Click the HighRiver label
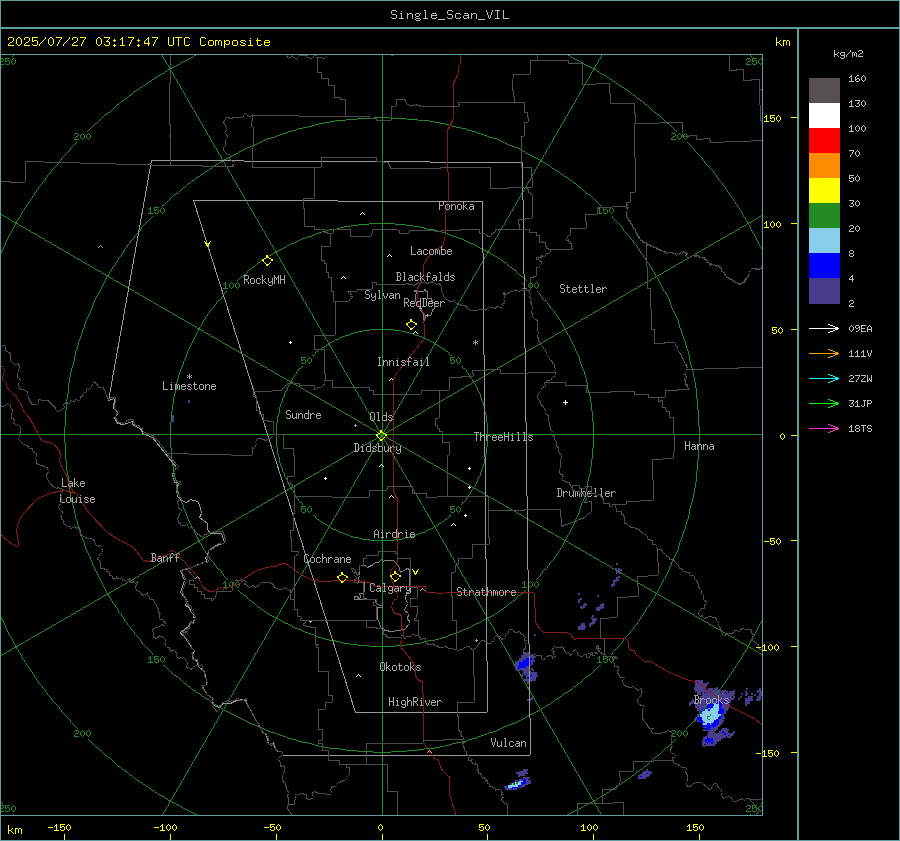Image resolution: width=900 pixels, height=841 pixels. pyautogui.click(x=415, y=702)
